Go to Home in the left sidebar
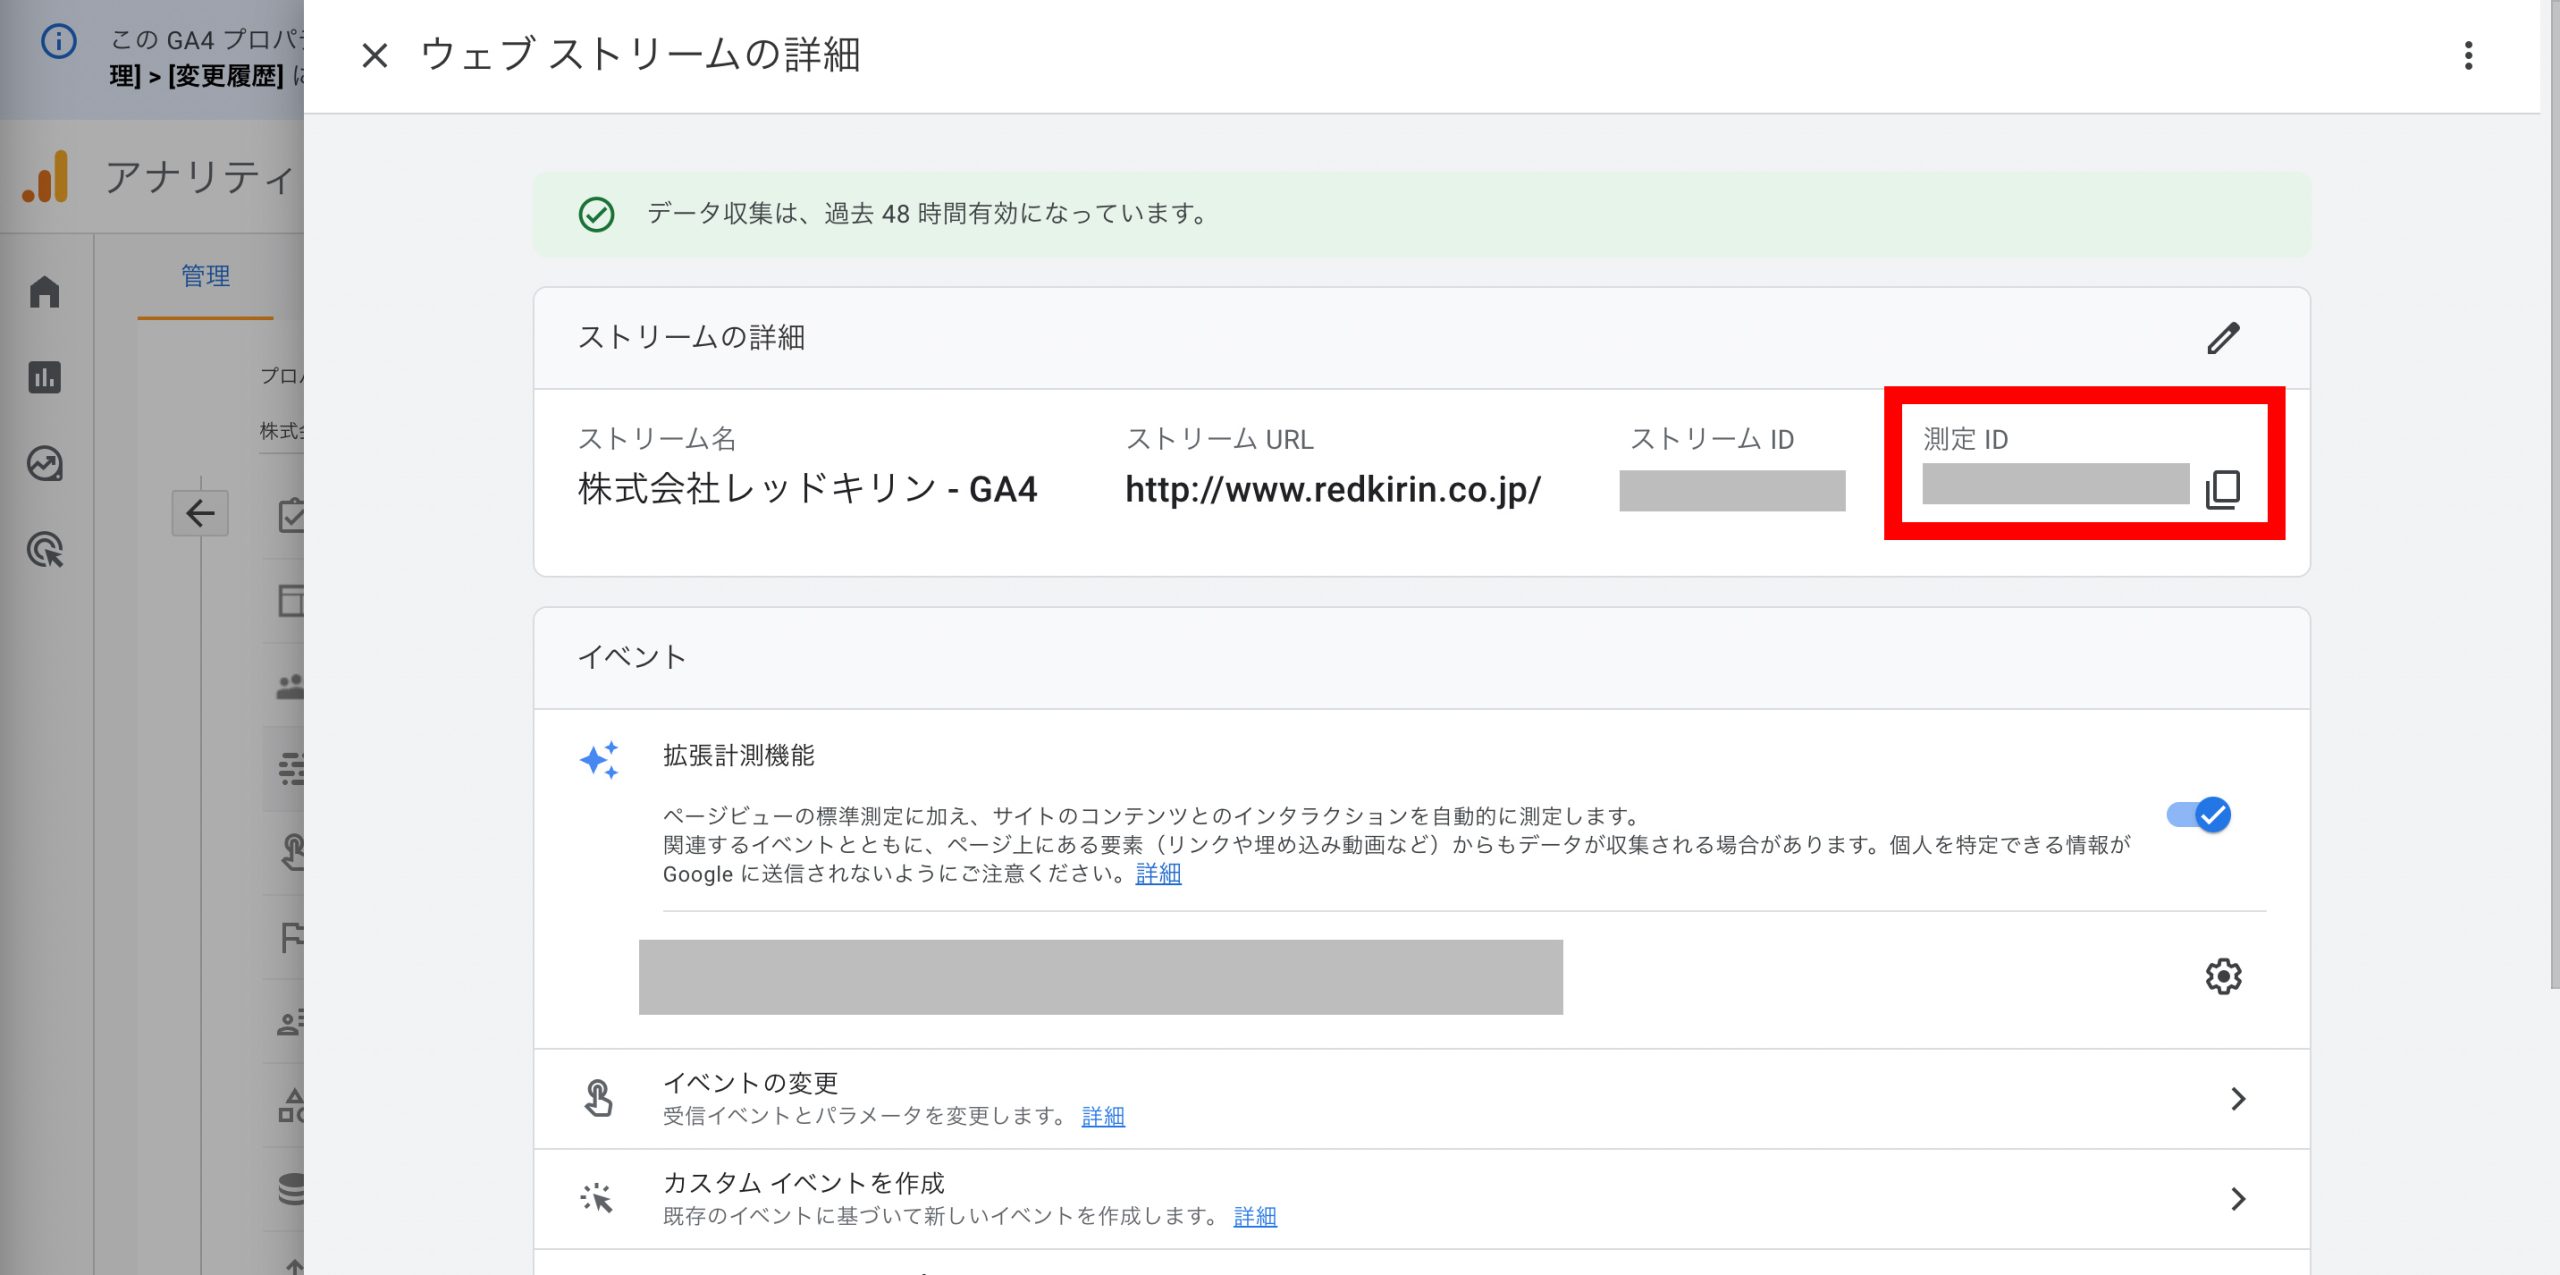Image resolution: width=2560 pixels, height=1275 pixels. pos(45,292)
